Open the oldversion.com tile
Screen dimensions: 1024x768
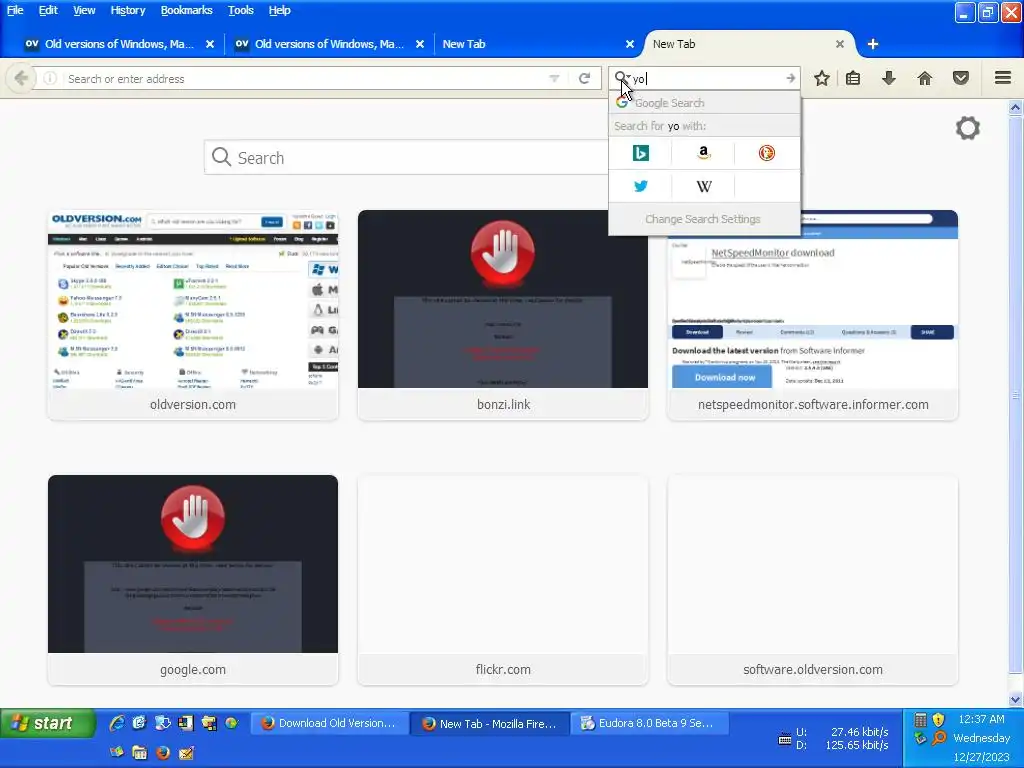coord(193,315)
